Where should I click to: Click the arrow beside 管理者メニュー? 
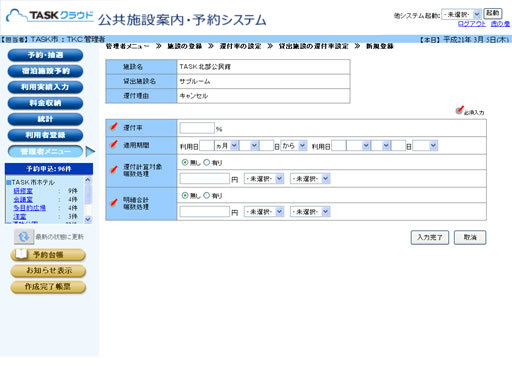pos(90,151)
